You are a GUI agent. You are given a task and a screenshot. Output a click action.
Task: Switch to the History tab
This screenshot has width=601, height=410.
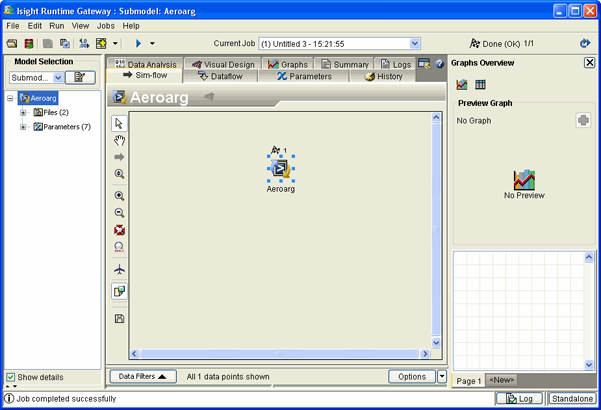coord(383,76)
